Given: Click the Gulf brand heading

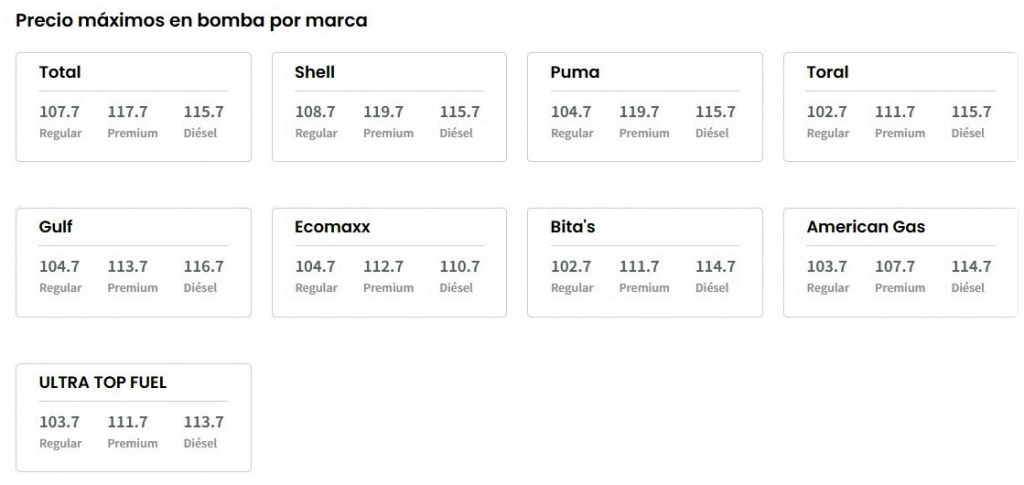Looking at the screenshot, I should [56, 227].
